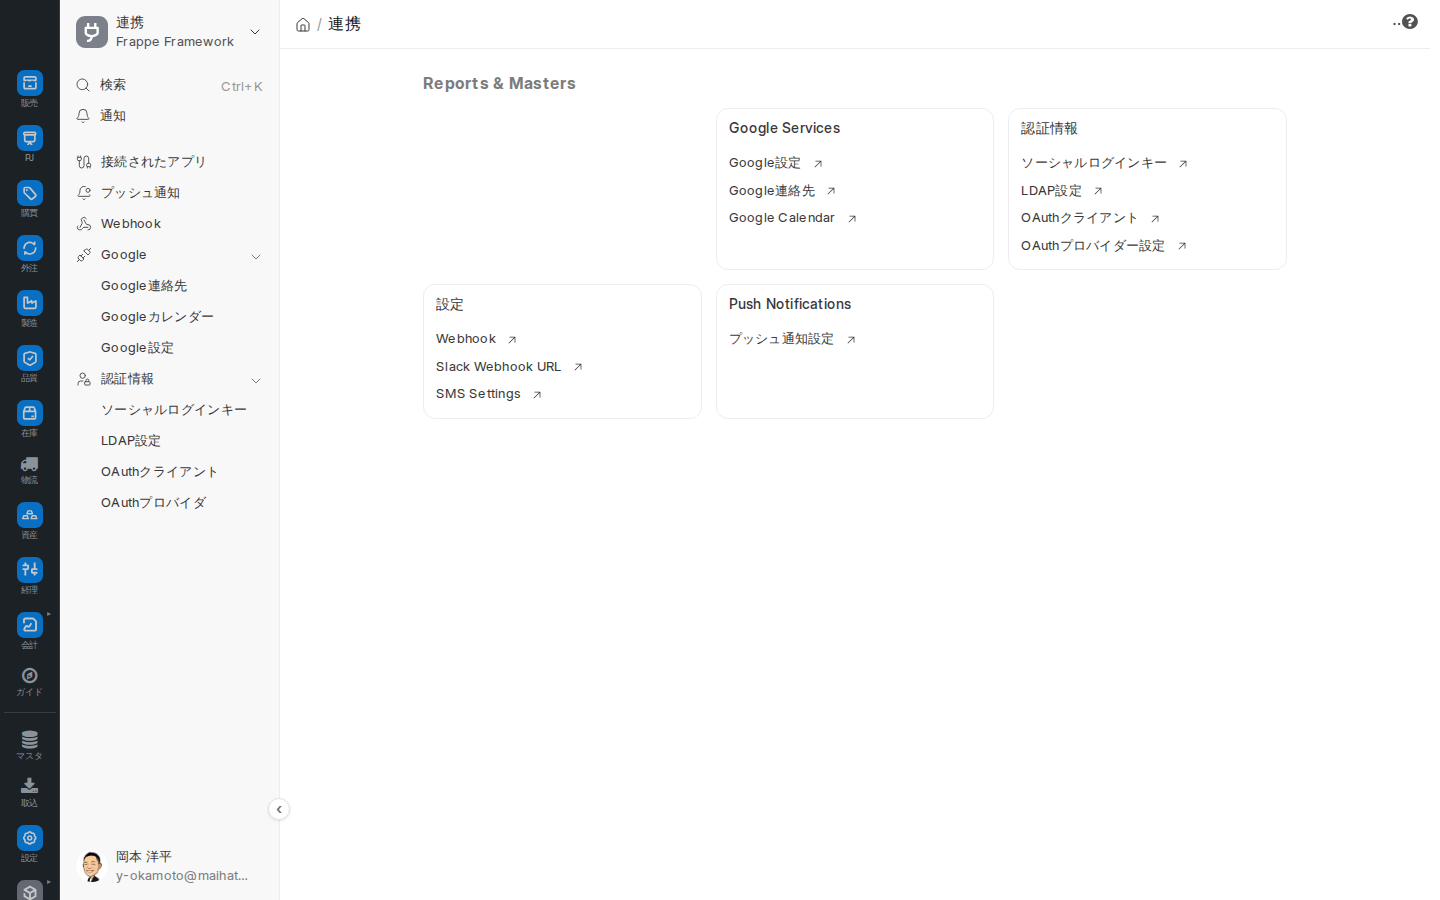Image resolution: width=1440 pixels, height=900 pixels.
Task: Open the 購買 (Purchasing) tag icon
Action: [29, 193]
